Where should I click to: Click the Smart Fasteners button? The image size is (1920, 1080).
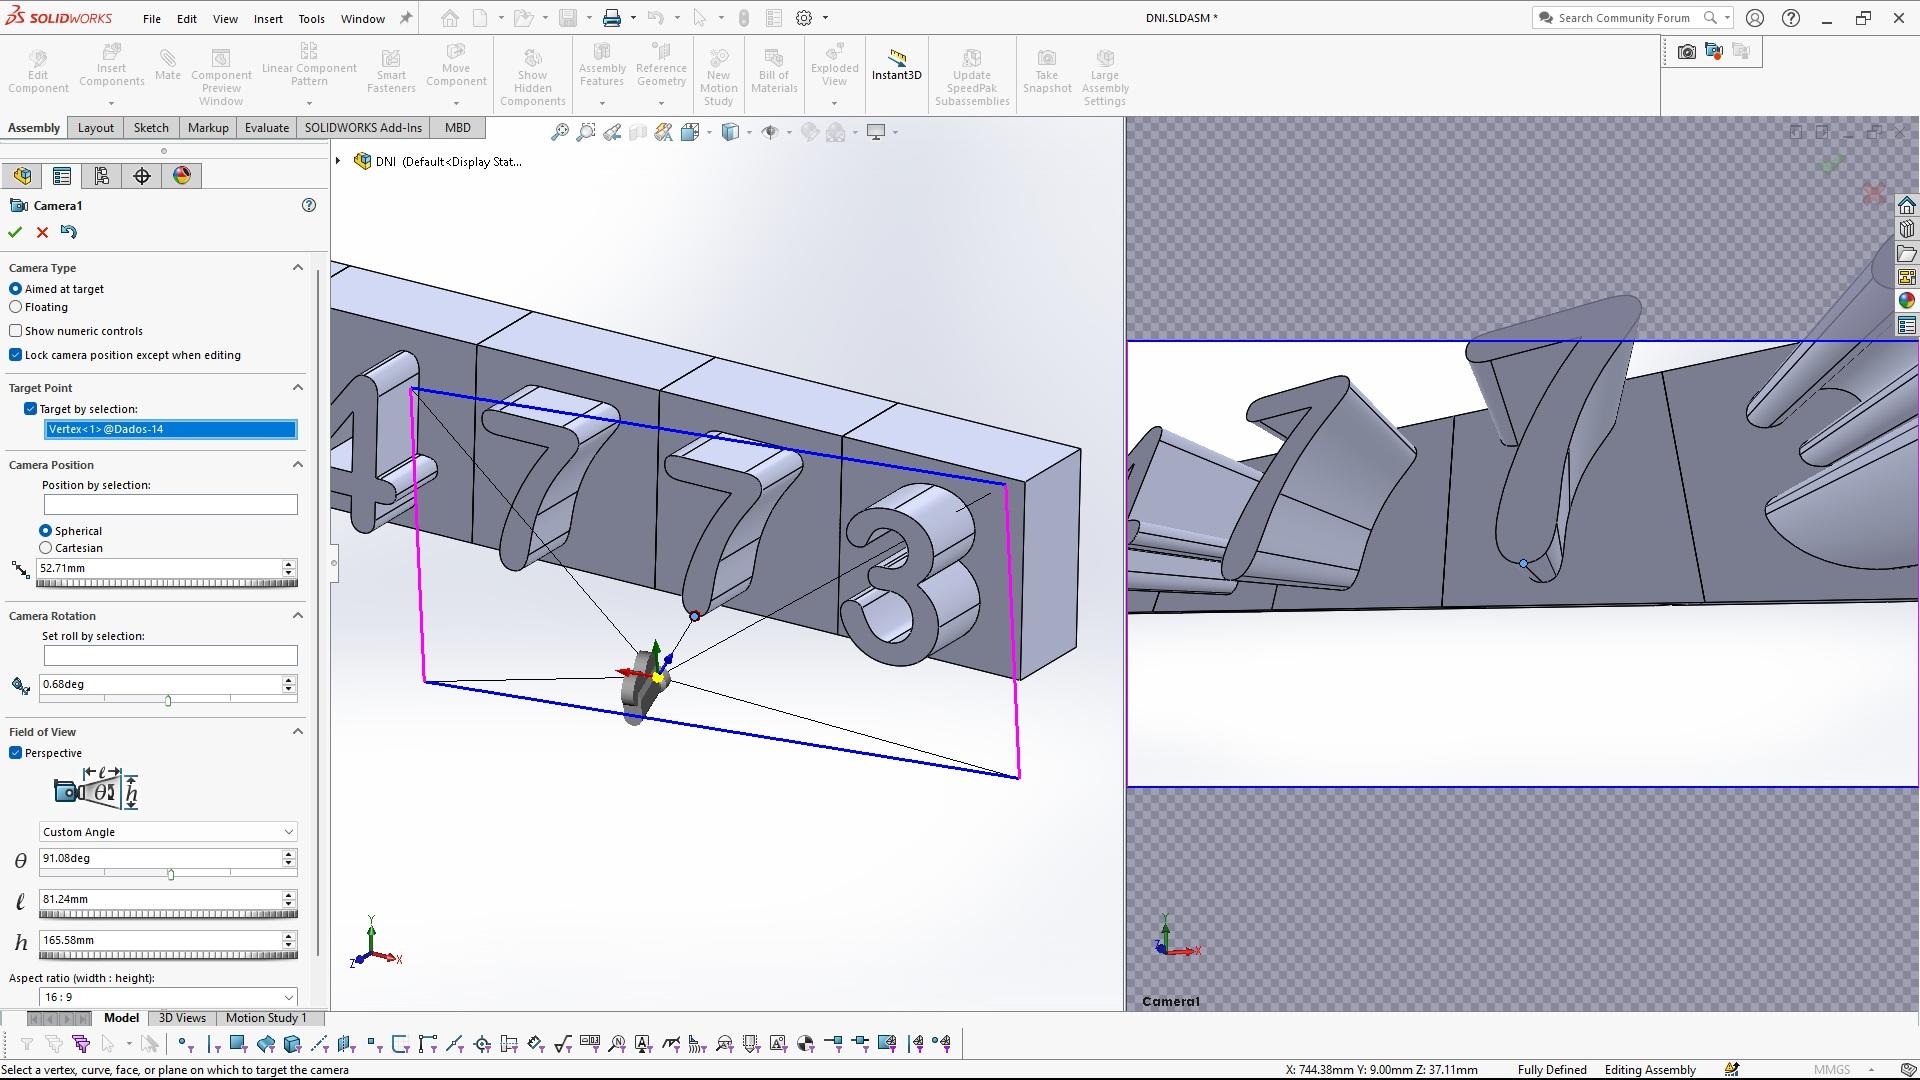pos(391,70)
